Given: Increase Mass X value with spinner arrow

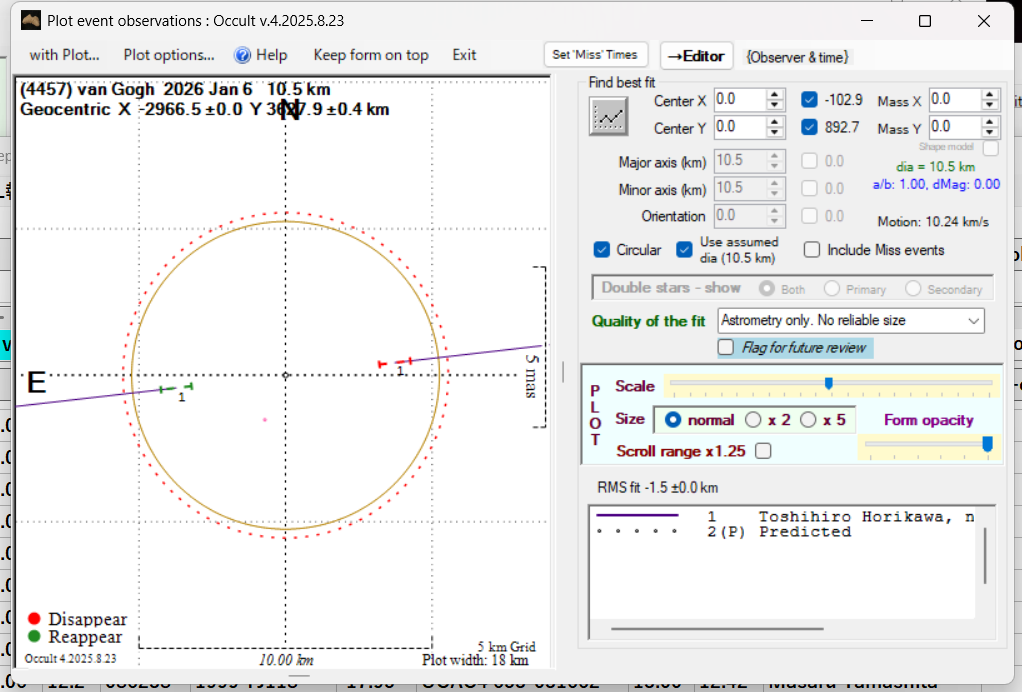Looking at the screenshot, I should (x=990, y=95).
